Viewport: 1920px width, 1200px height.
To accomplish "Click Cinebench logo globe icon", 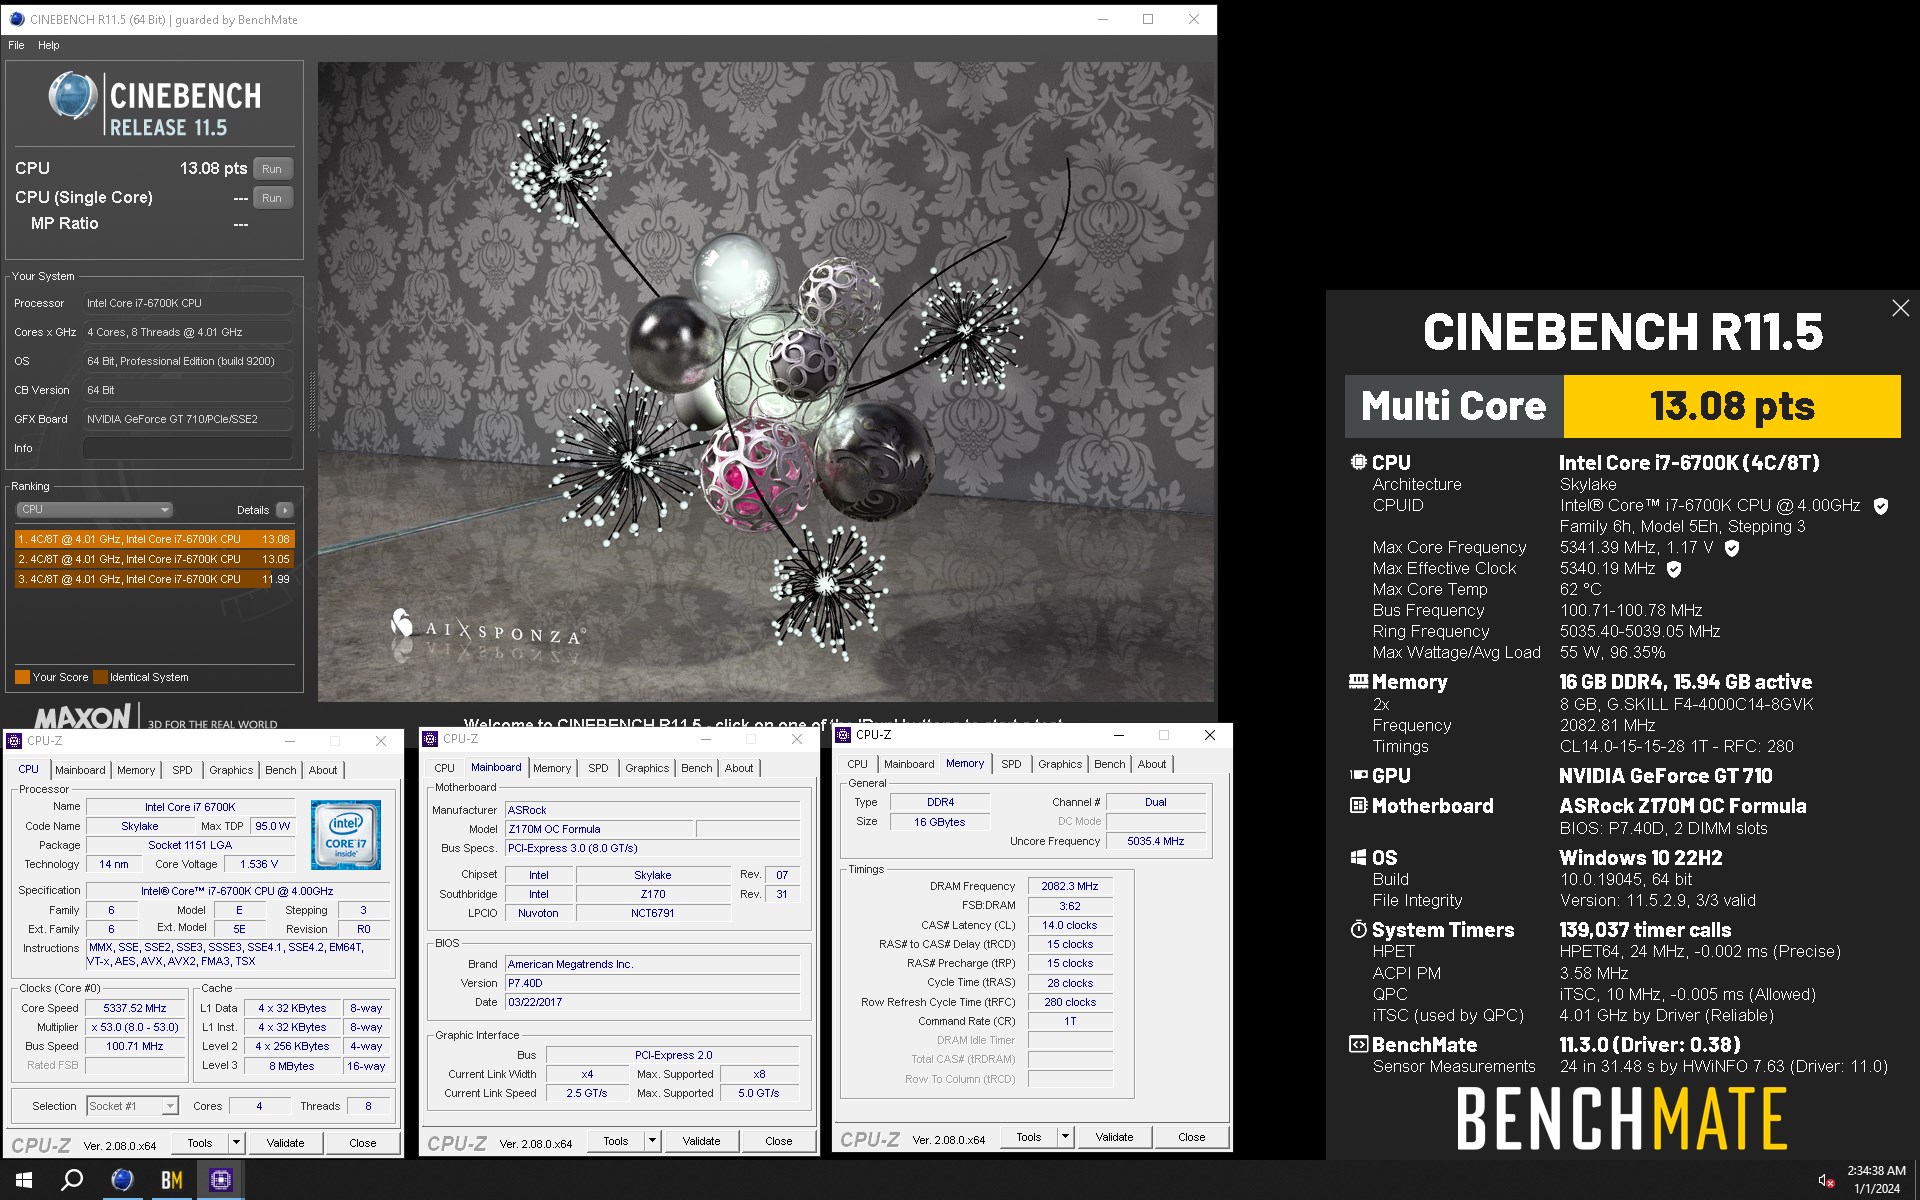I will point(72,97).
